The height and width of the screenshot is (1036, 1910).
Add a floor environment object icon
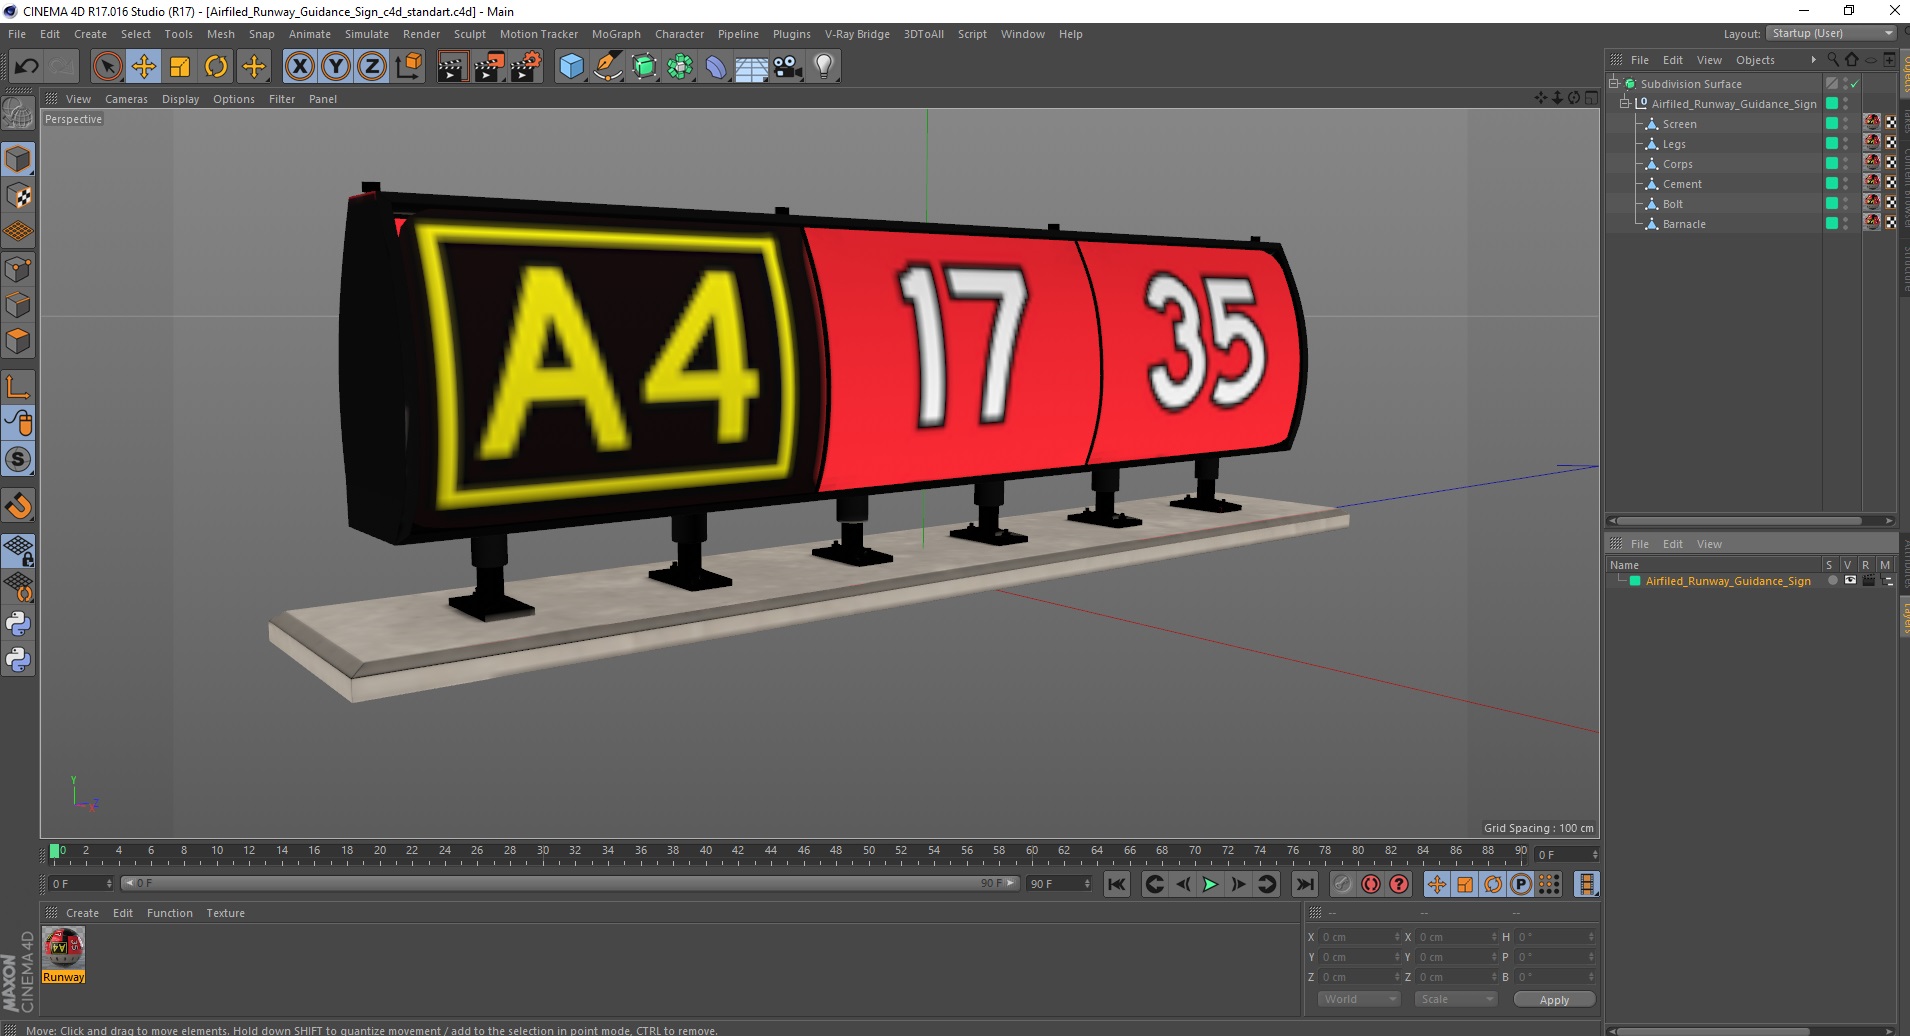click(751, 67)
